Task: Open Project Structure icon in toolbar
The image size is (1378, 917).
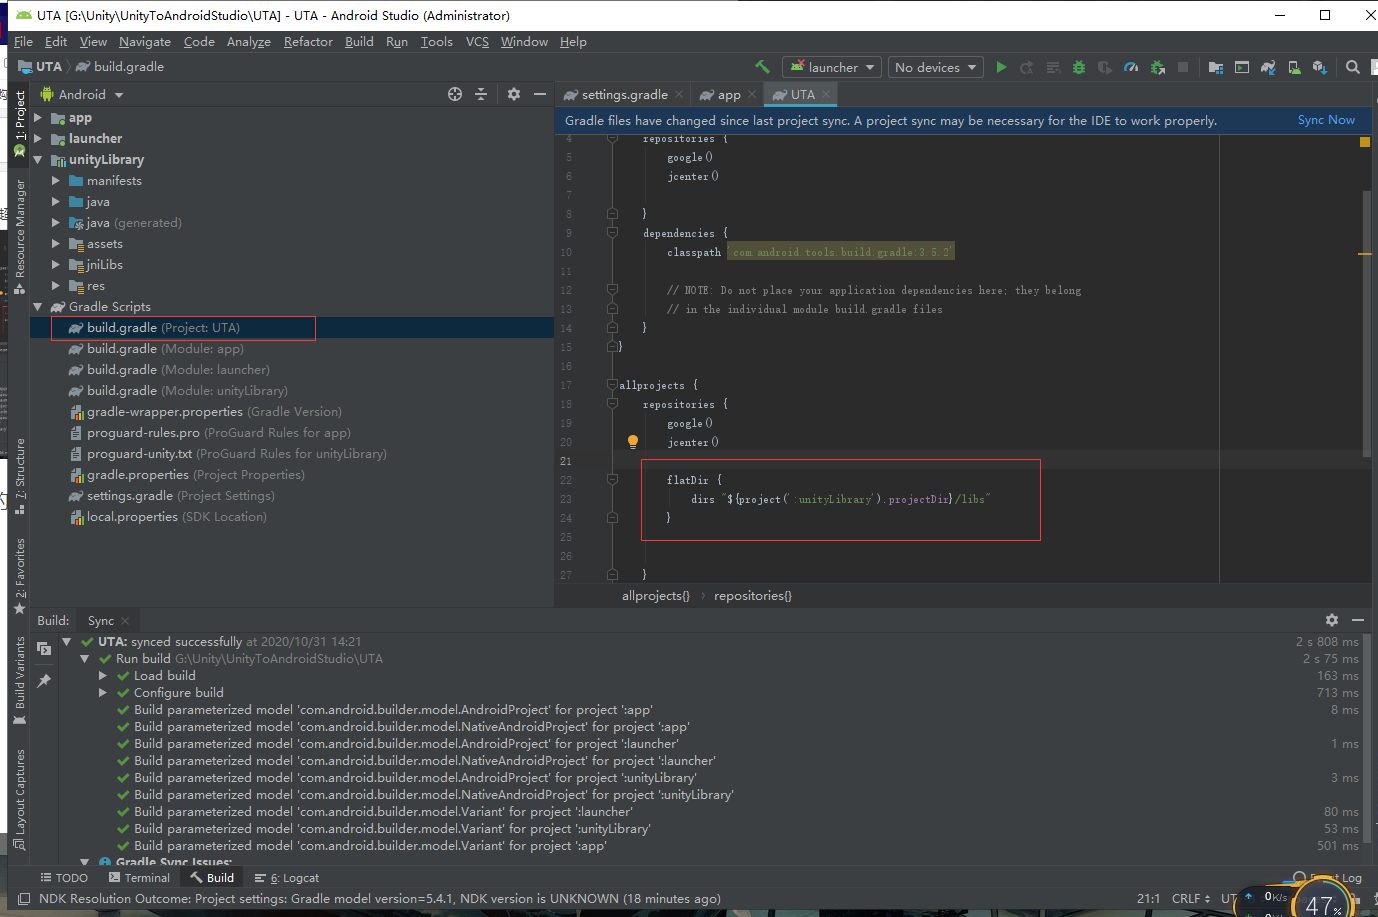Action: 1216,67
